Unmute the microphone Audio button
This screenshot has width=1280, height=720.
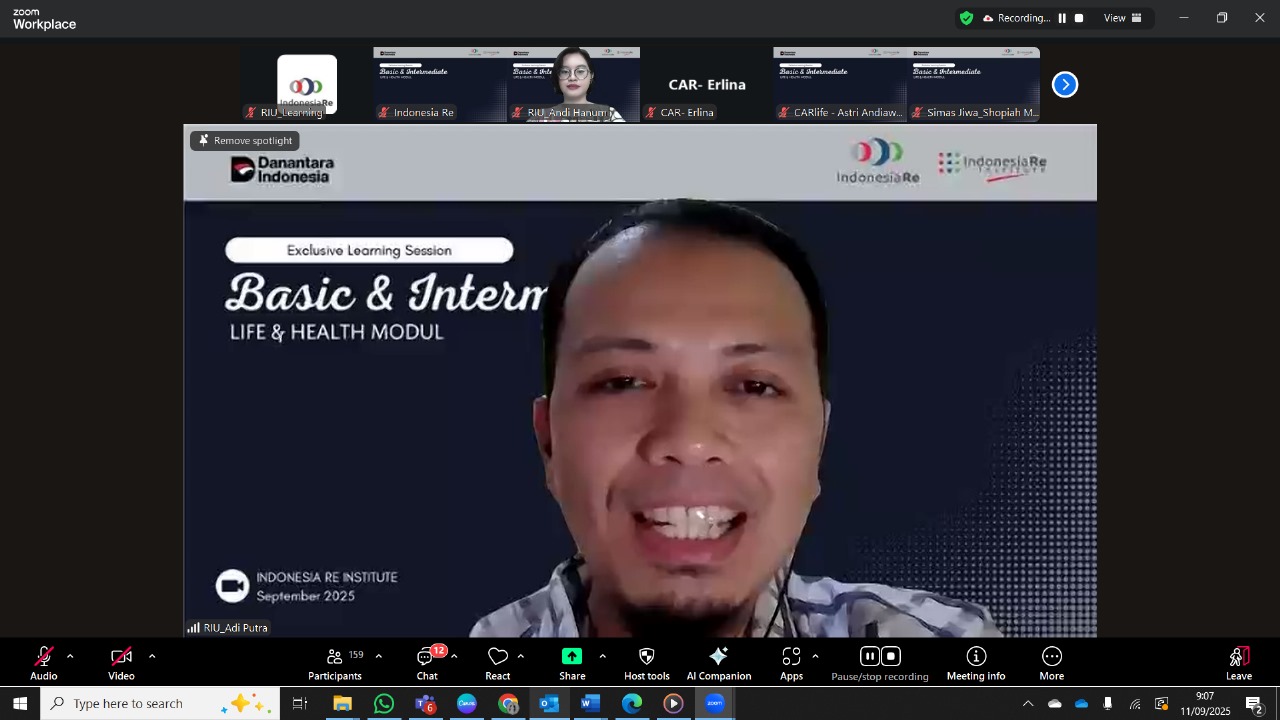point(44,657)
